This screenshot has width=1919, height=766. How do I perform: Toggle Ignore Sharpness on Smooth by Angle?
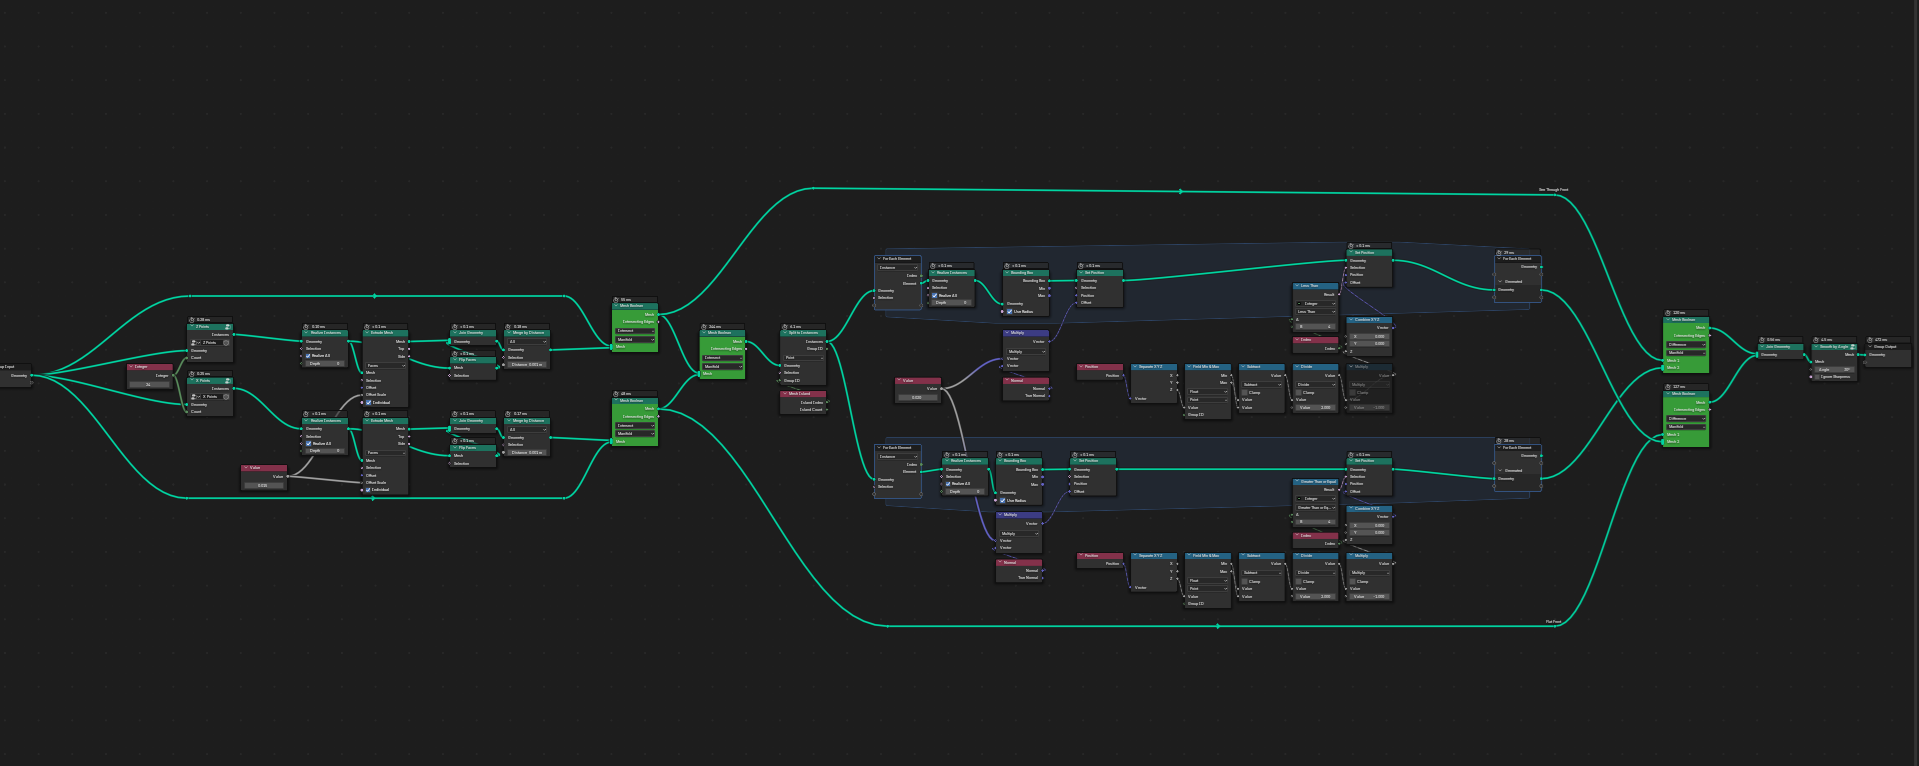(1818, 377)
